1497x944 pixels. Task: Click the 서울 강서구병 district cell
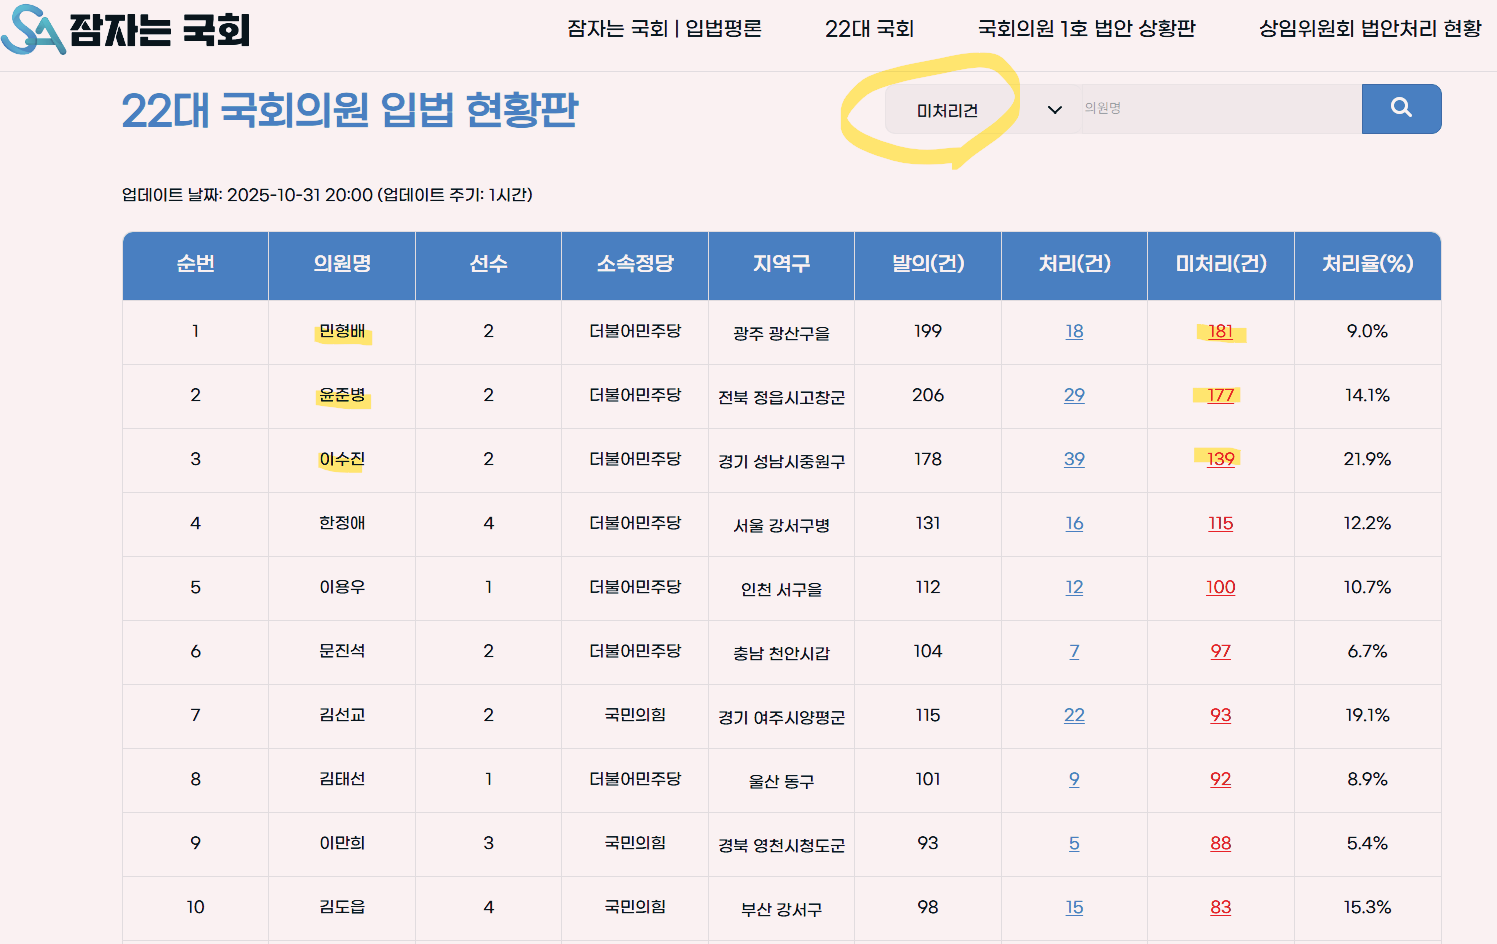[x=781, y=525]
